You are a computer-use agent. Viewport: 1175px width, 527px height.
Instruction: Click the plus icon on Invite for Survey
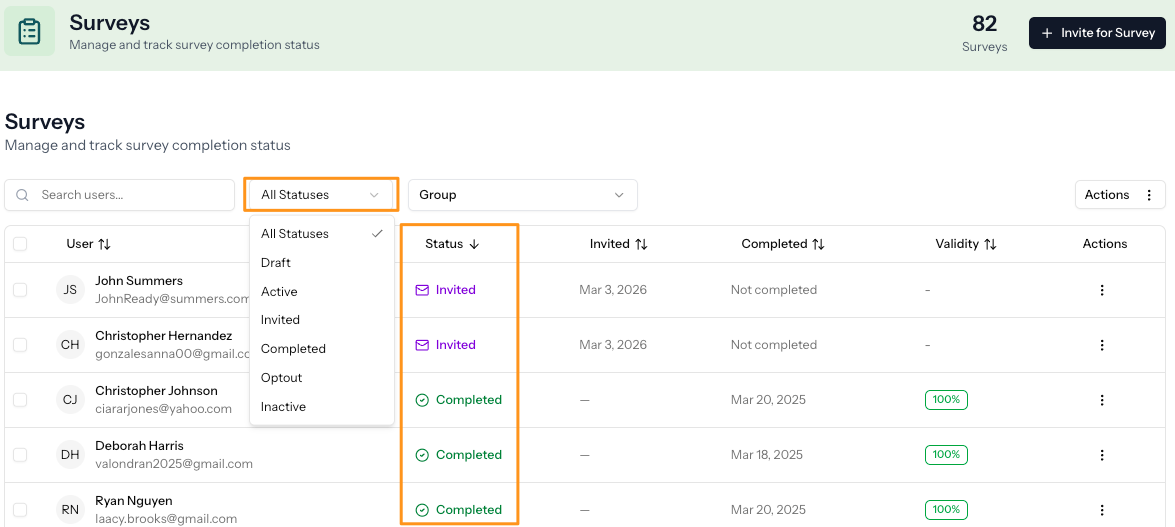tap(1048, 33)
